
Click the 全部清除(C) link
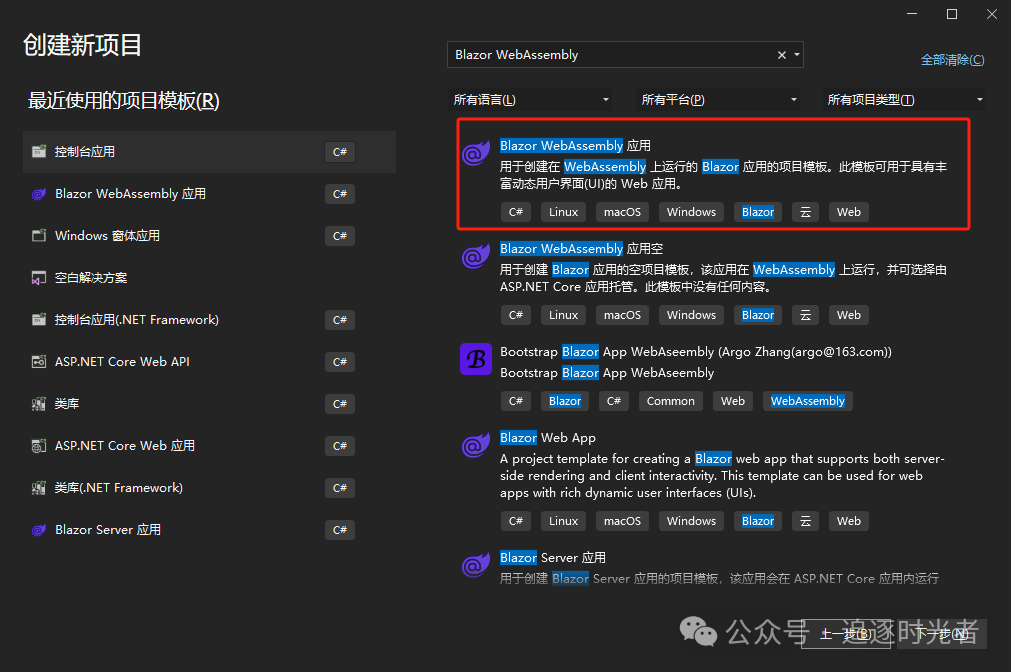pos(952,60)
